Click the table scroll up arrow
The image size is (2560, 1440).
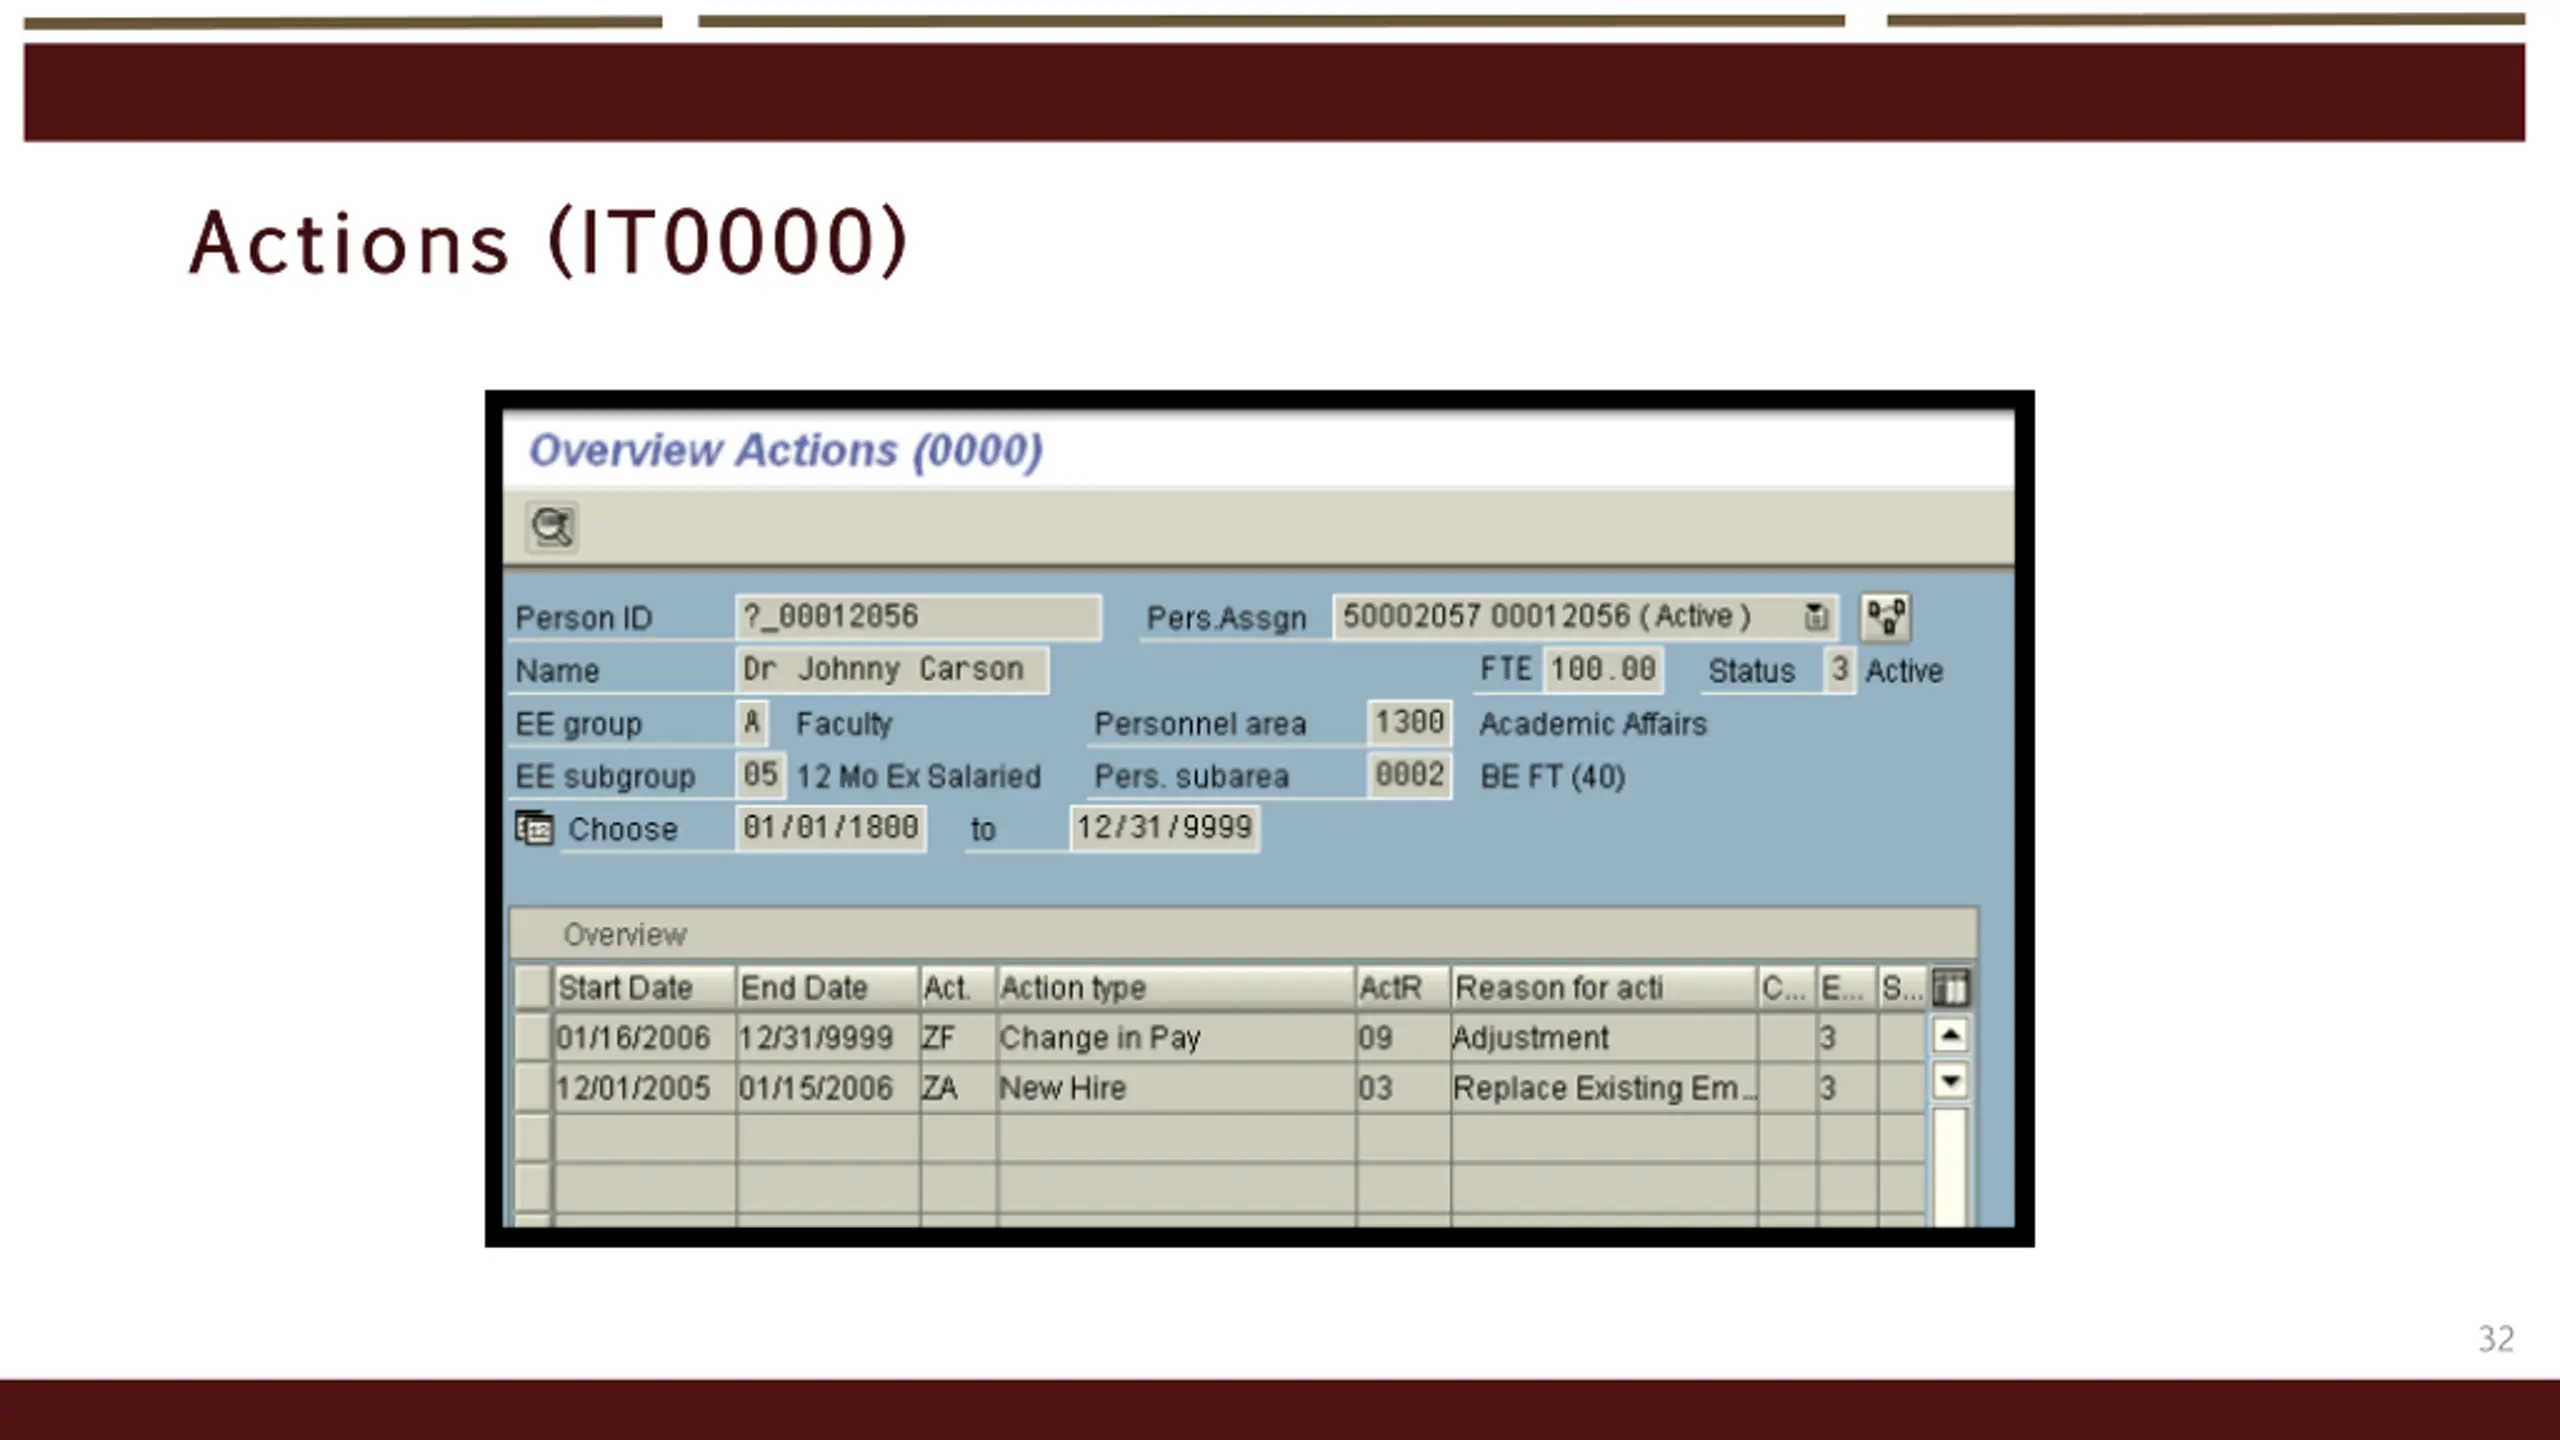click(1950, 1035)
